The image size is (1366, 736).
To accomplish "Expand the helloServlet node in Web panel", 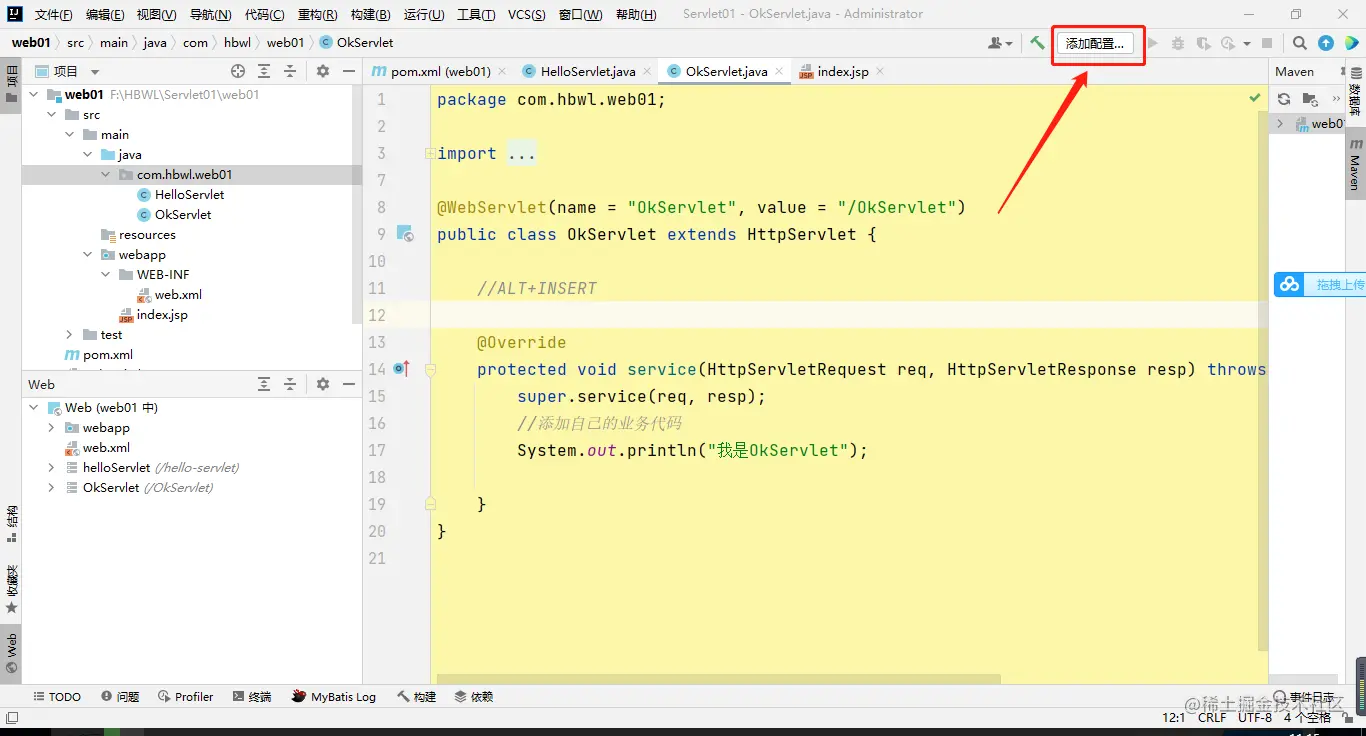I will [x=52, y=468].
